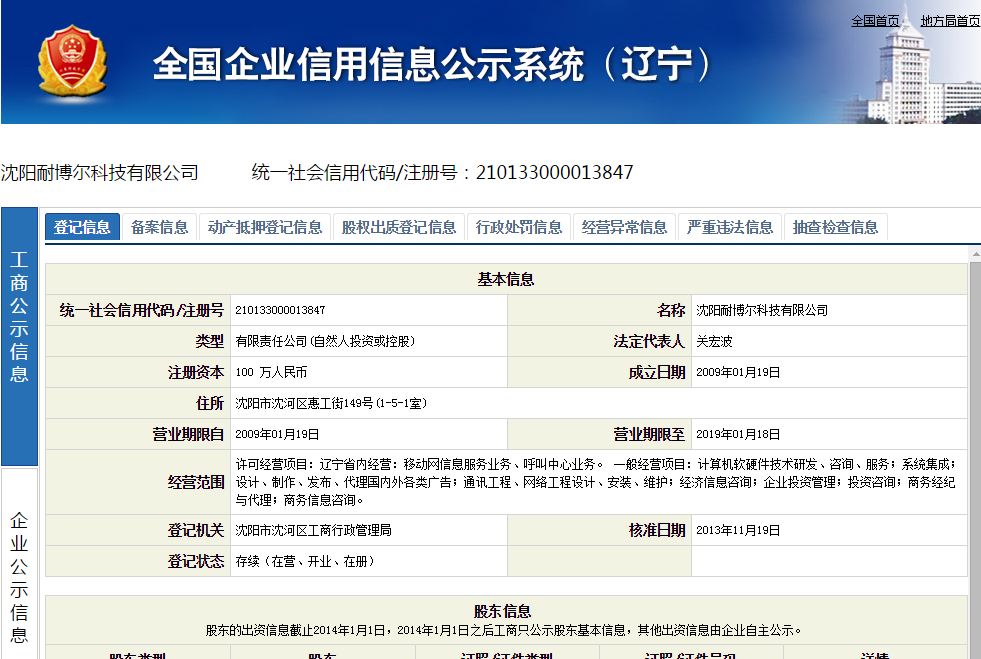Screen dimensions: 981x659
Task: Open the 动产抵押登记信息 tab
Action: (265, 227)
